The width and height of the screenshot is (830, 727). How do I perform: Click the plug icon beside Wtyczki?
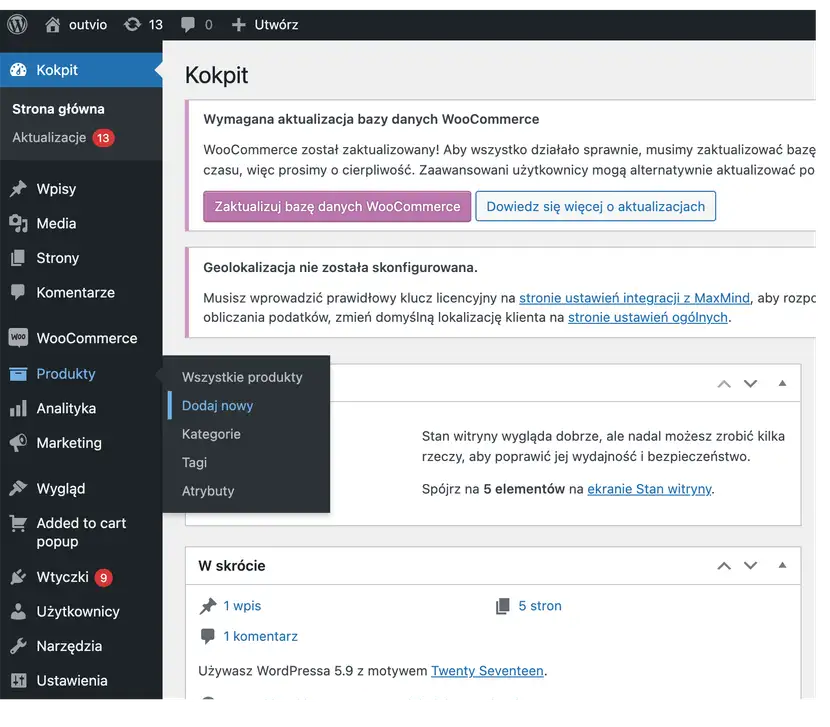click(18, 577)
